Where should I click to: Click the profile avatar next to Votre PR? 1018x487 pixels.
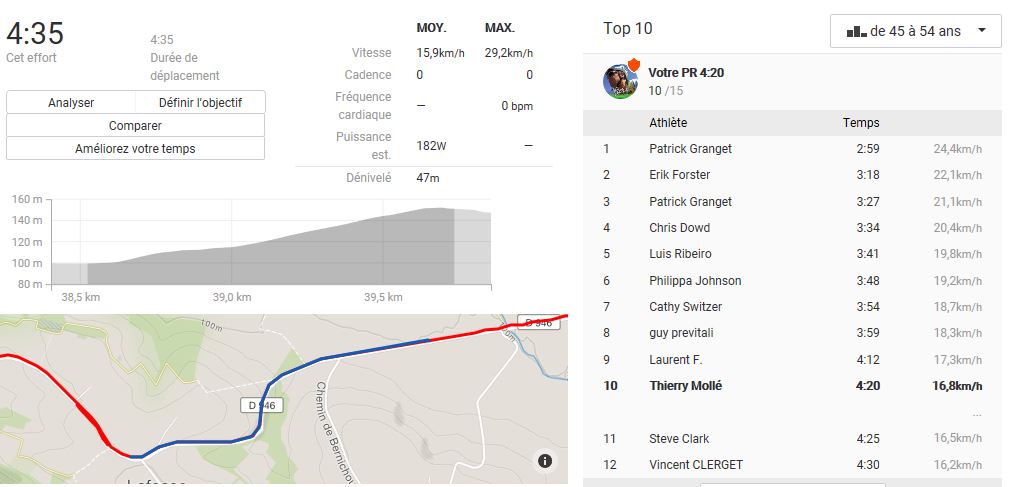point(620,81)
